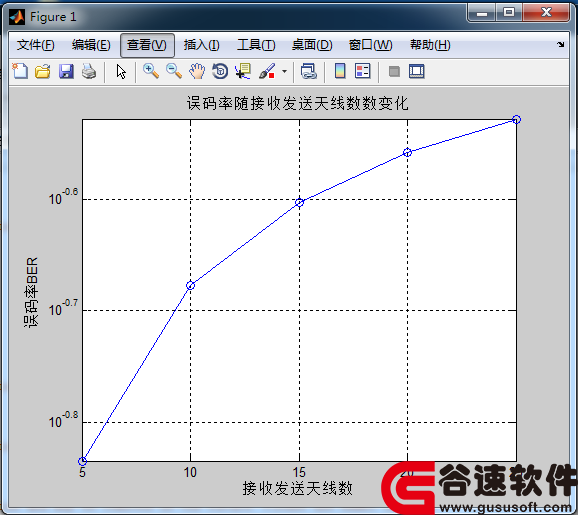Minimize the Figure 1 window
The width and height of the screenshot is (578, 515).
tap(482, 13)
